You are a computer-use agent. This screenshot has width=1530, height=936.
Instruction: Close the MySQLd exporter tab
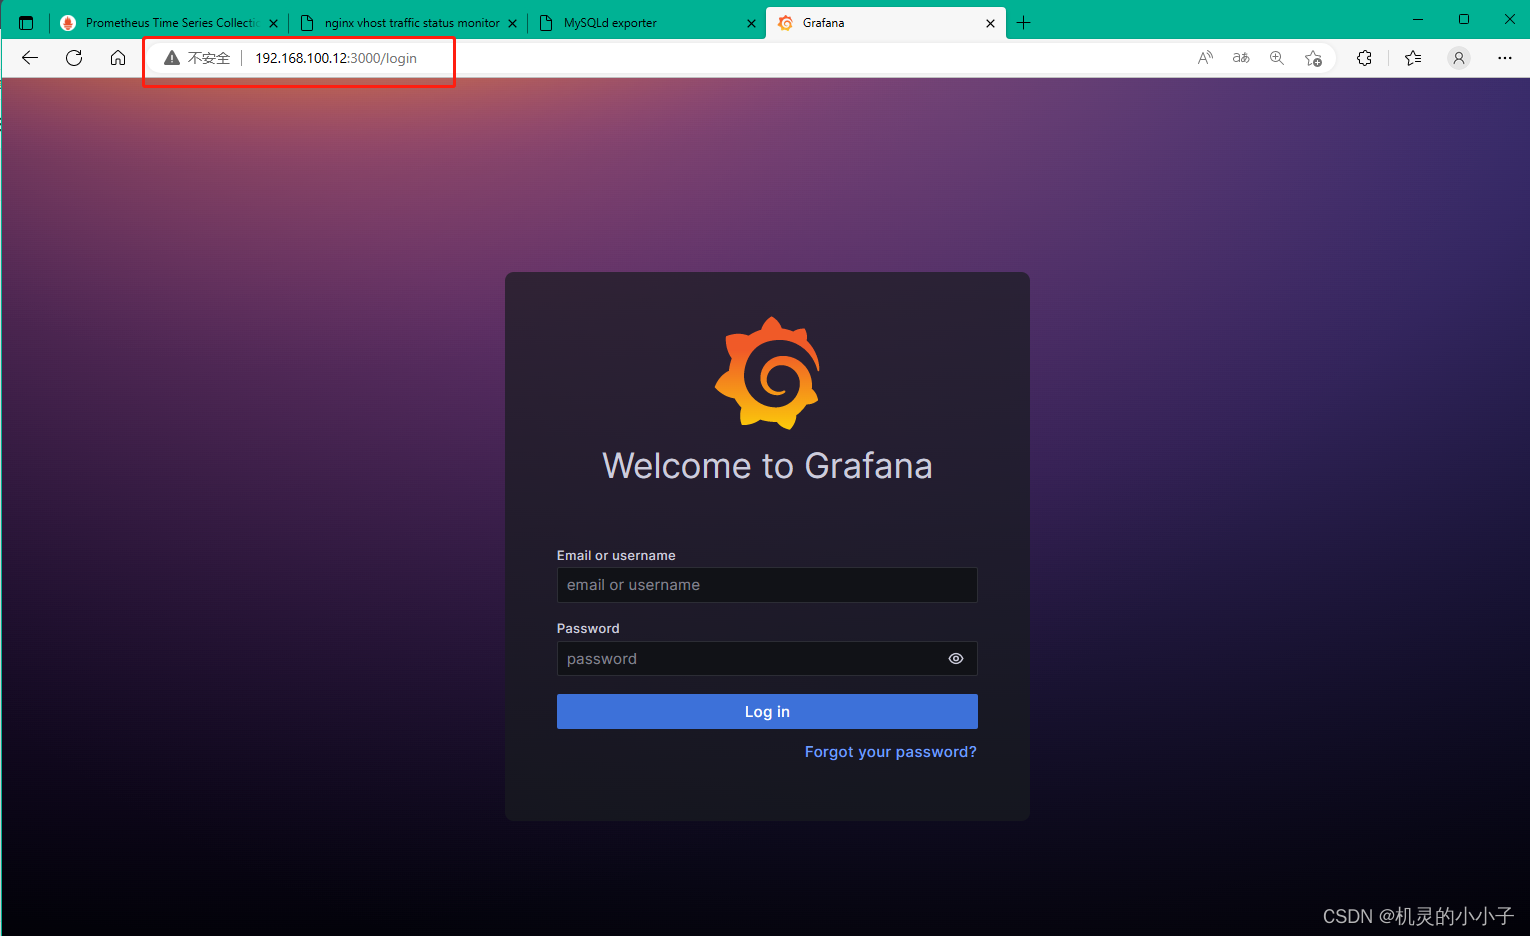[751, 23]
